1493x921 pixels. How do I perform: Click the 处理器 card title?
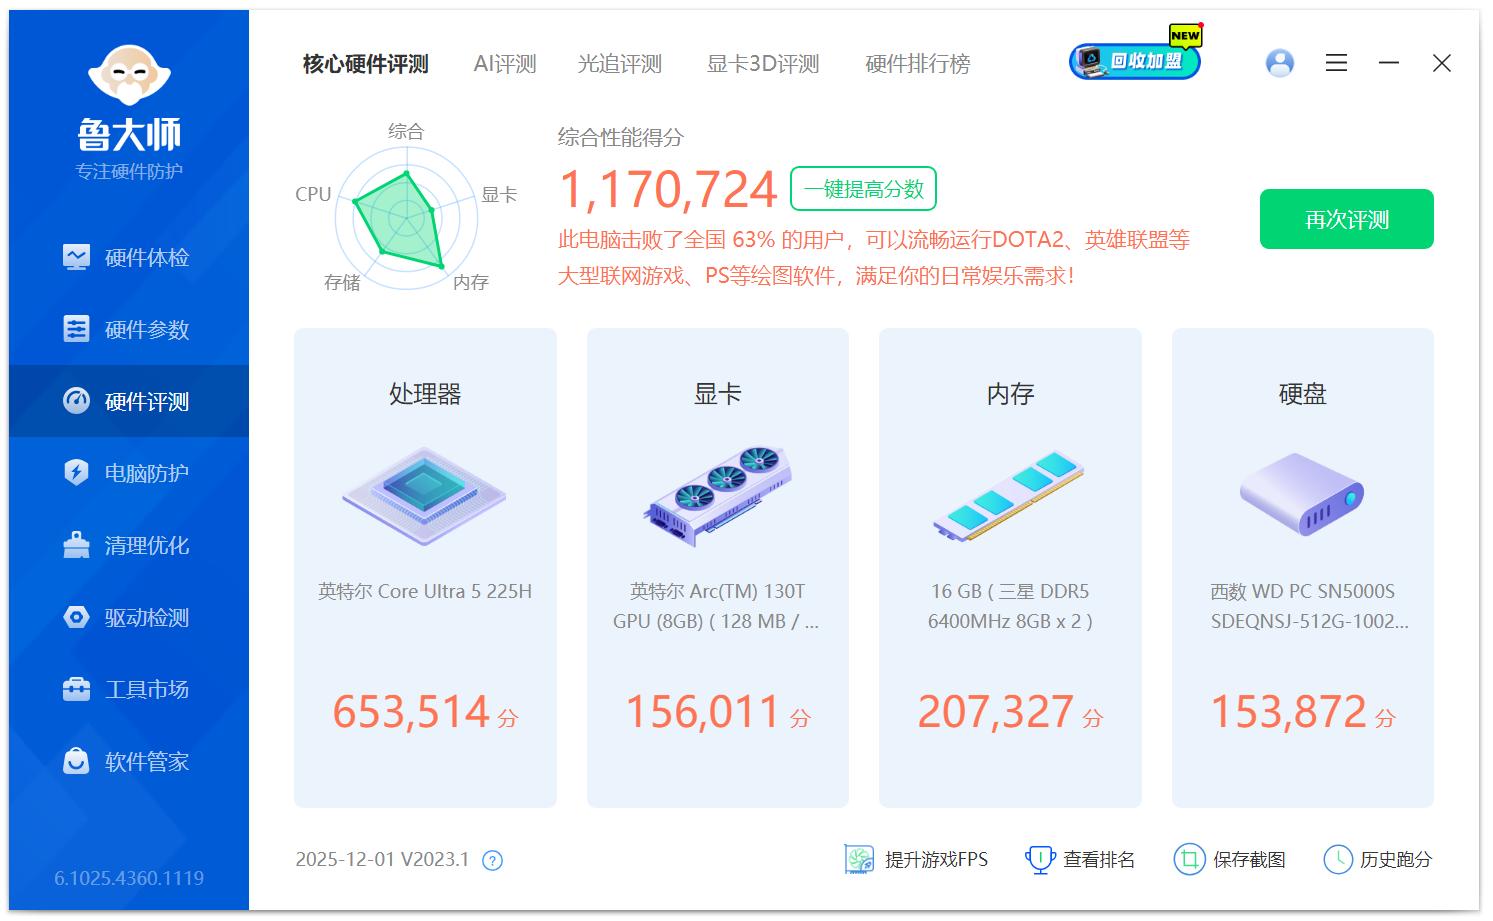coord(425,394)
